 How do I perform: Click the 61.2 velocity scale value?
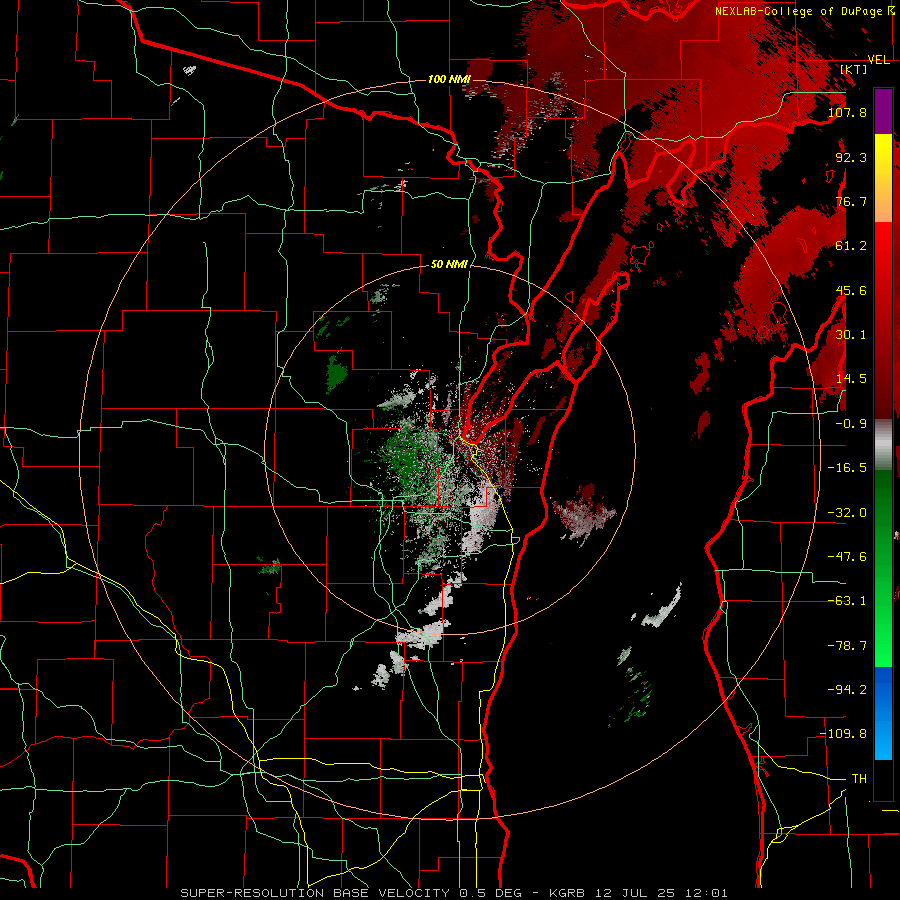point(851,246)
